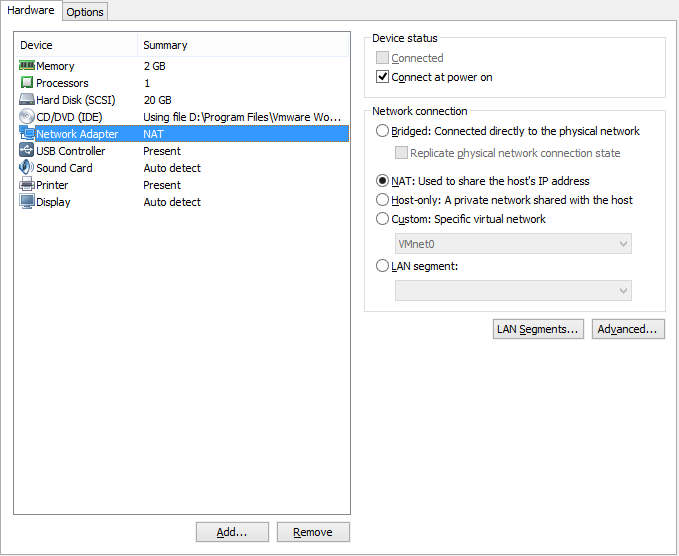Image resolution: width=679 pixels, height=556 pixels.
Task: Select the CD/DVD (IDE) disc icon
Action: tap(27, 117)
